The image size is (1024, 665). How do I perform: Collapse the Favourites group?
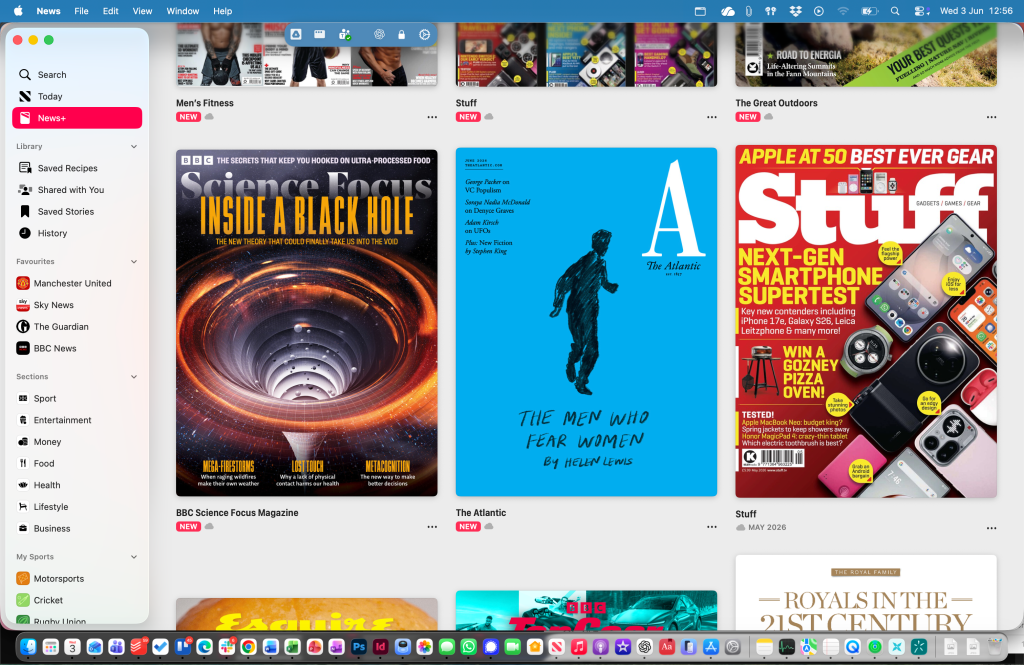click(134, 261)
